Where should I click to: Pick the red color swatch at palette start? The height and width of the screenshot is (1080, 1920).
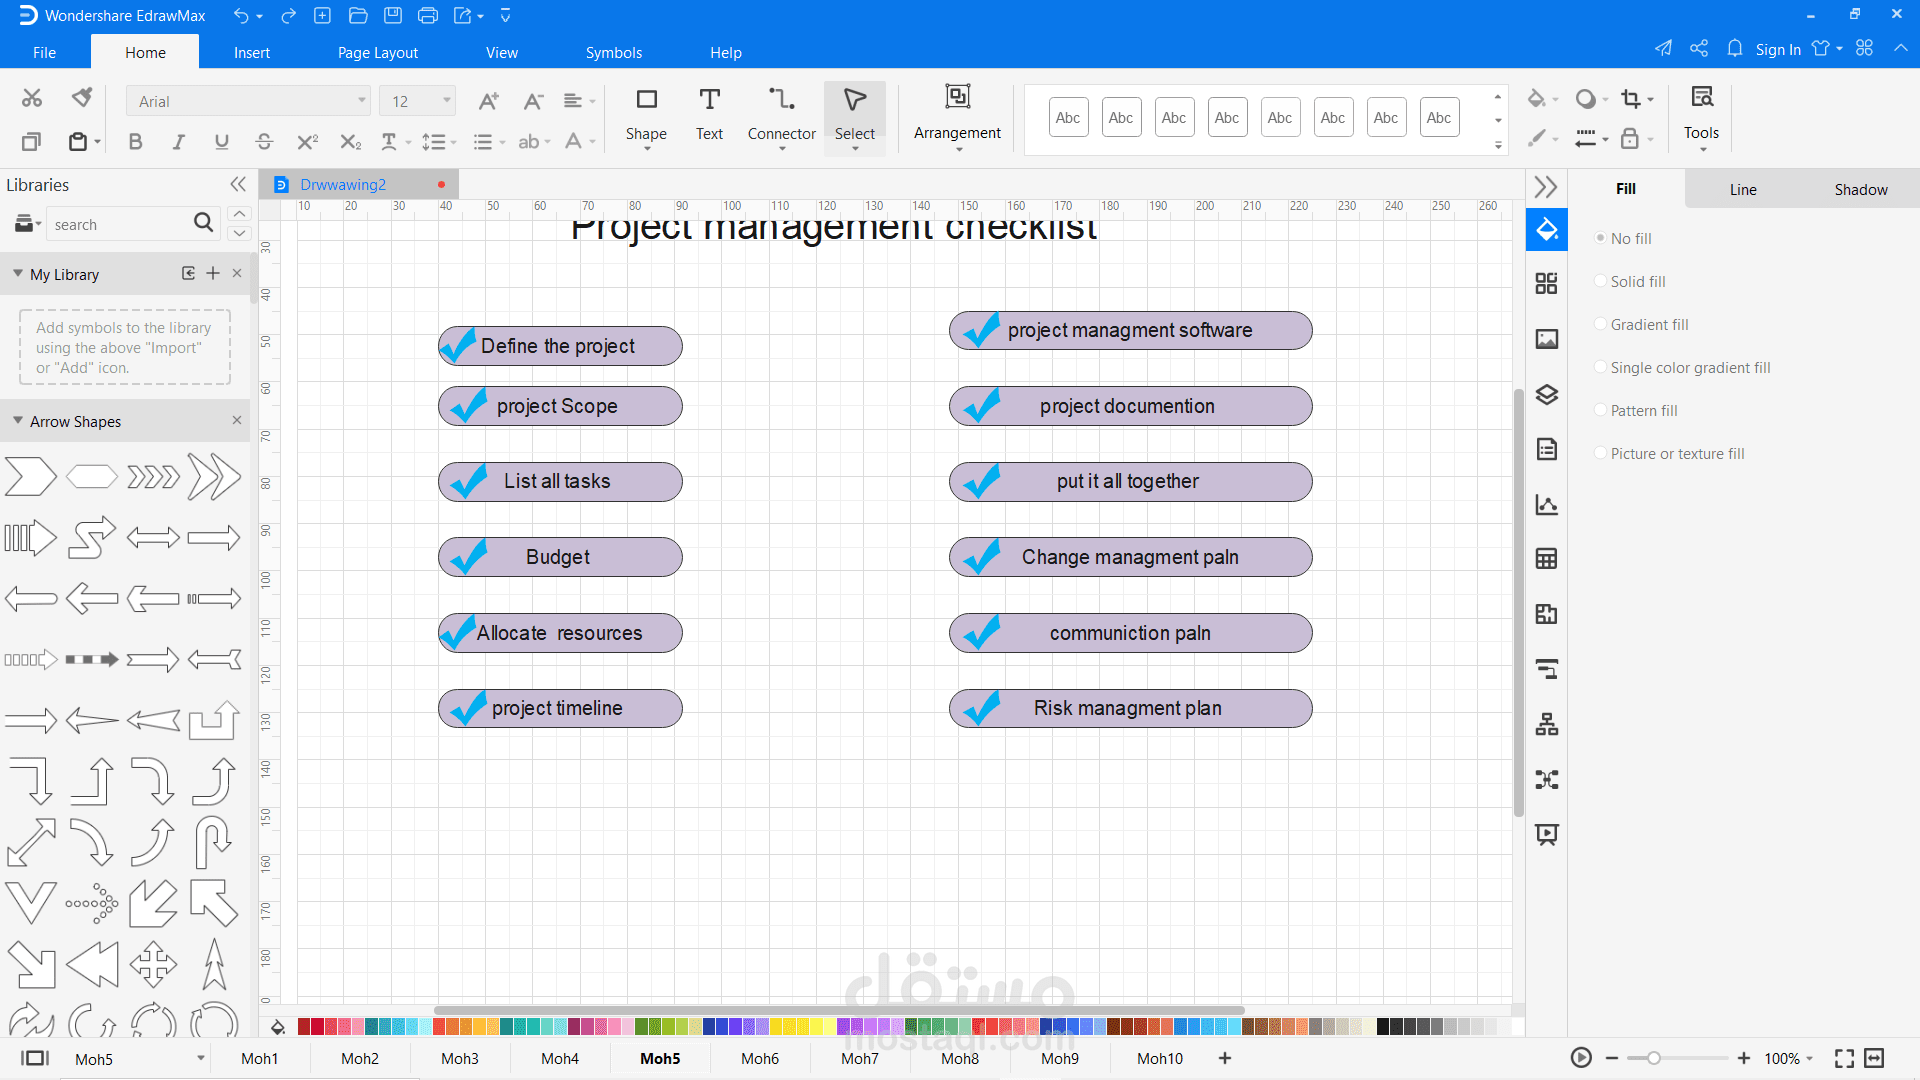pos(304,1026)
